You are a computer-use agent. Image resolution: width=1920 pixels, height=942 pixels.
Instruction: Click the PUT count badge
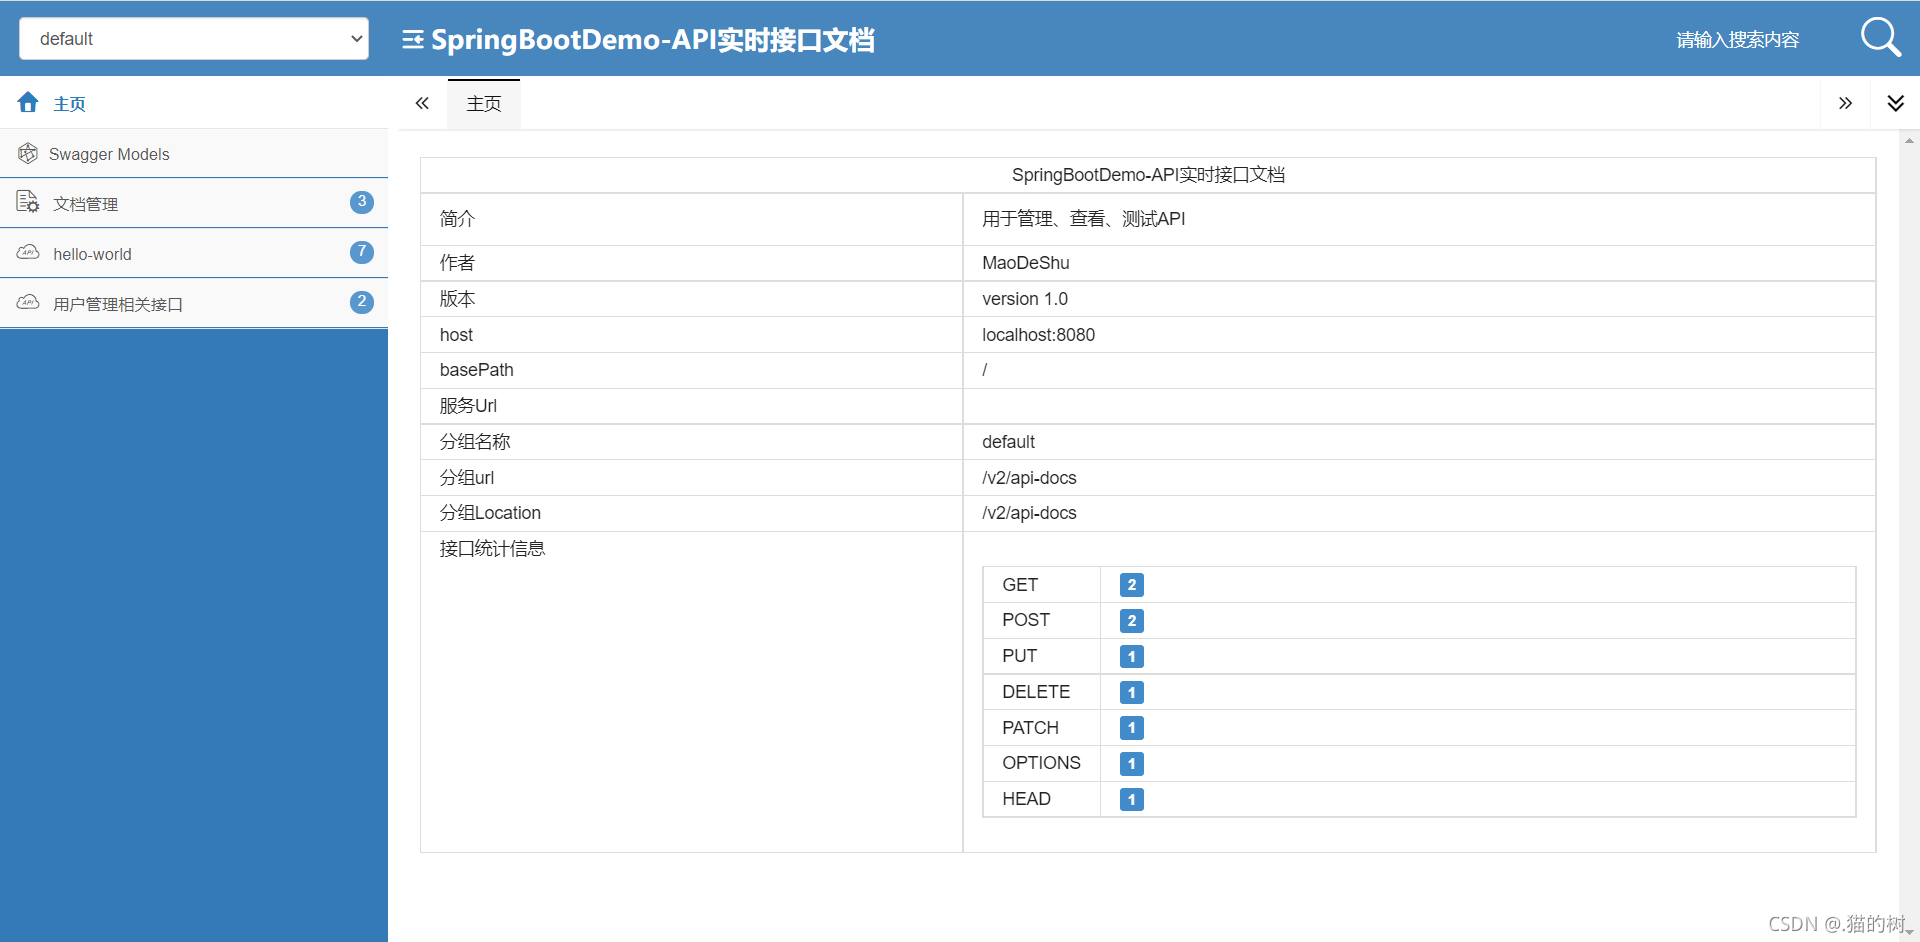(1132, 657)
